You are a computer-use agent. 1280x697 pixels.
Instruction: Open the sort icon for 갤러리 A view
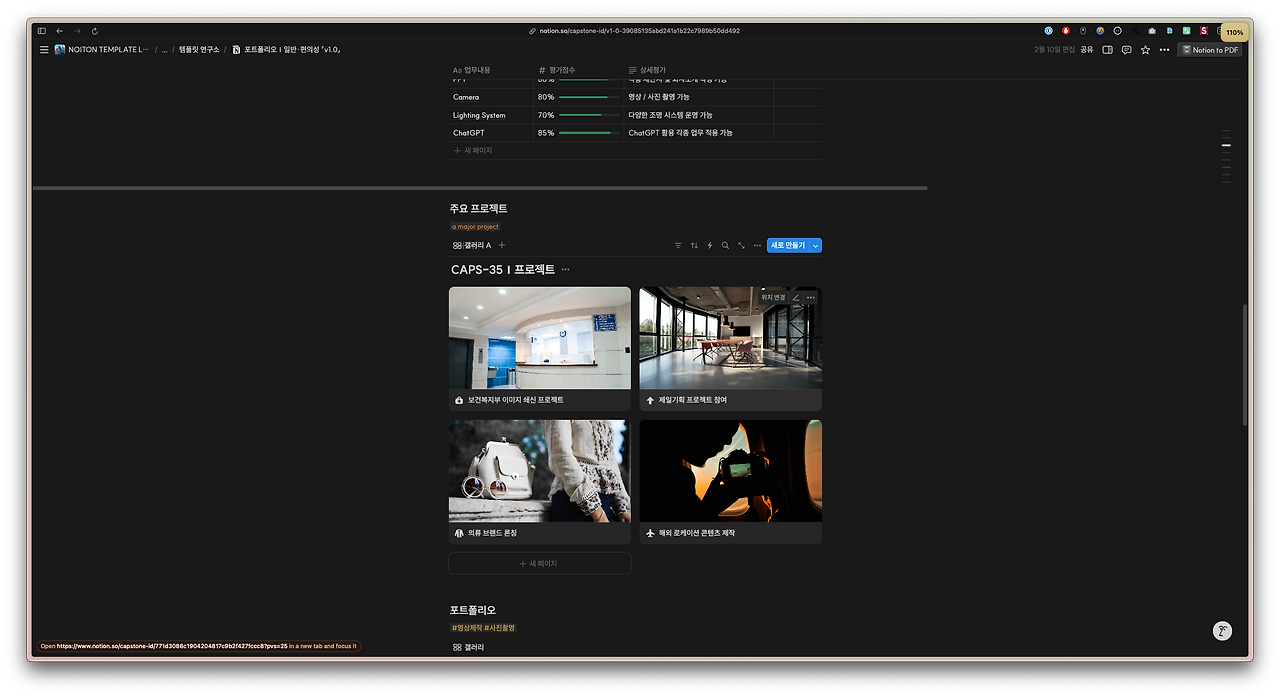pos(694,245)
